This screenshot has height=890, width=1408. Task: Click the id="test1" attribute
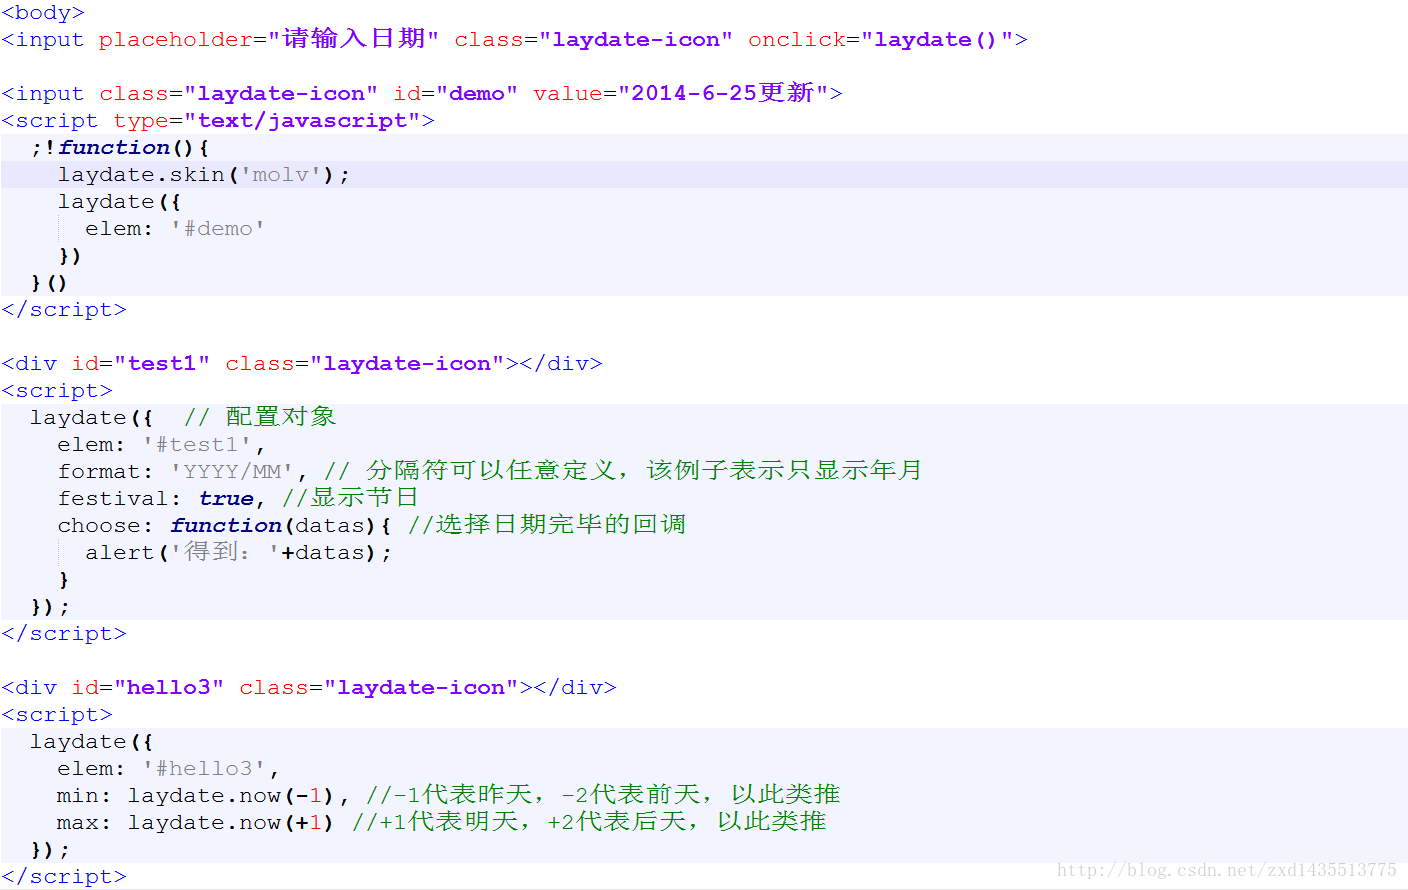(x=140, y=364)
